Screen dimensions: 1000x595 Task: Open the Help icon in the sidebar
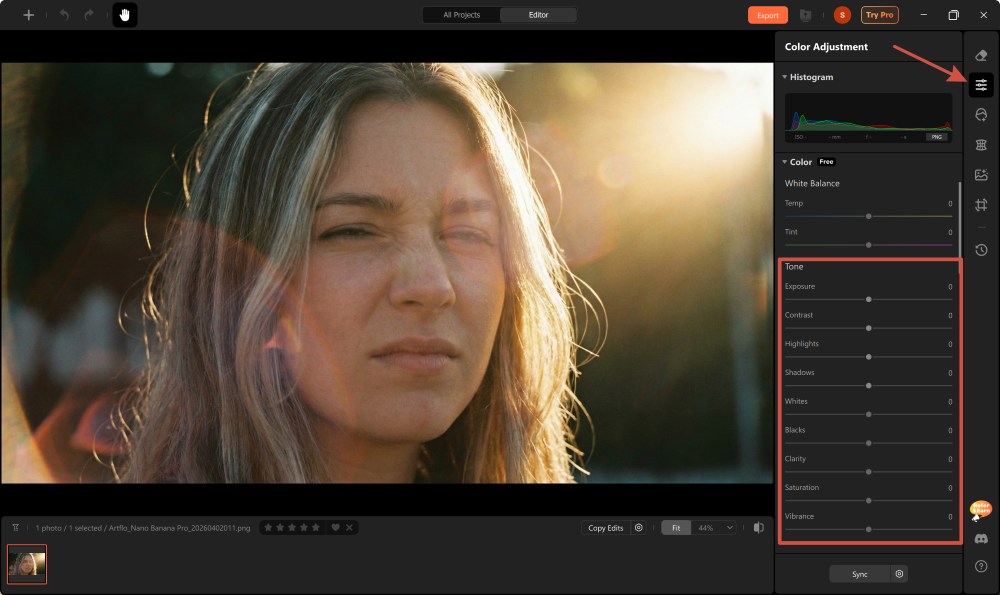pos(981,567)
